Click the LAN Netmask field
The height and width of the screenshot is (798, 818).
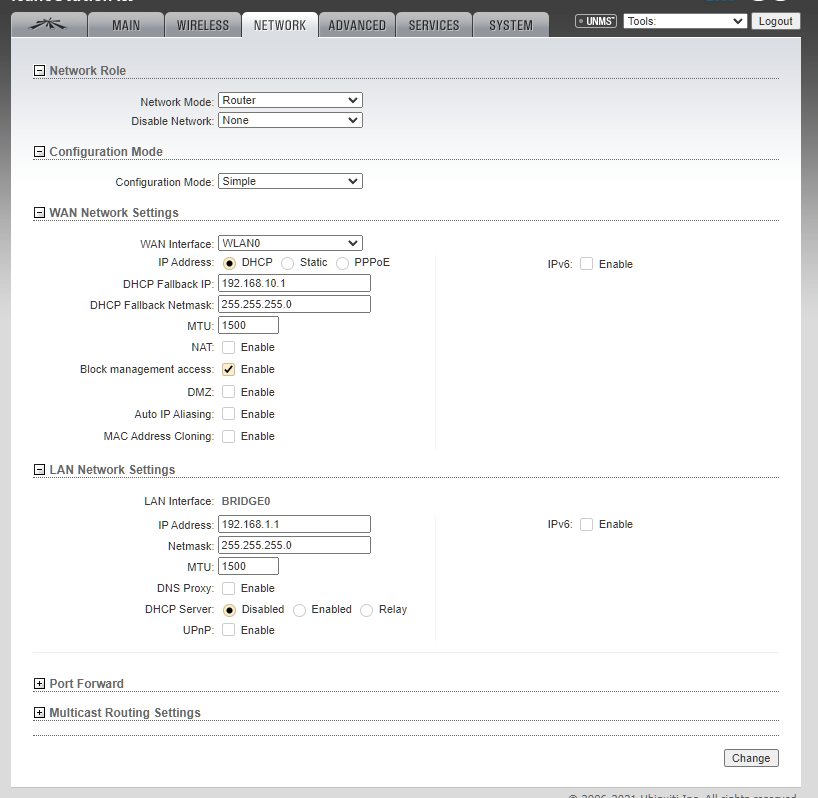pyautogui.click(x=294, y=545)
